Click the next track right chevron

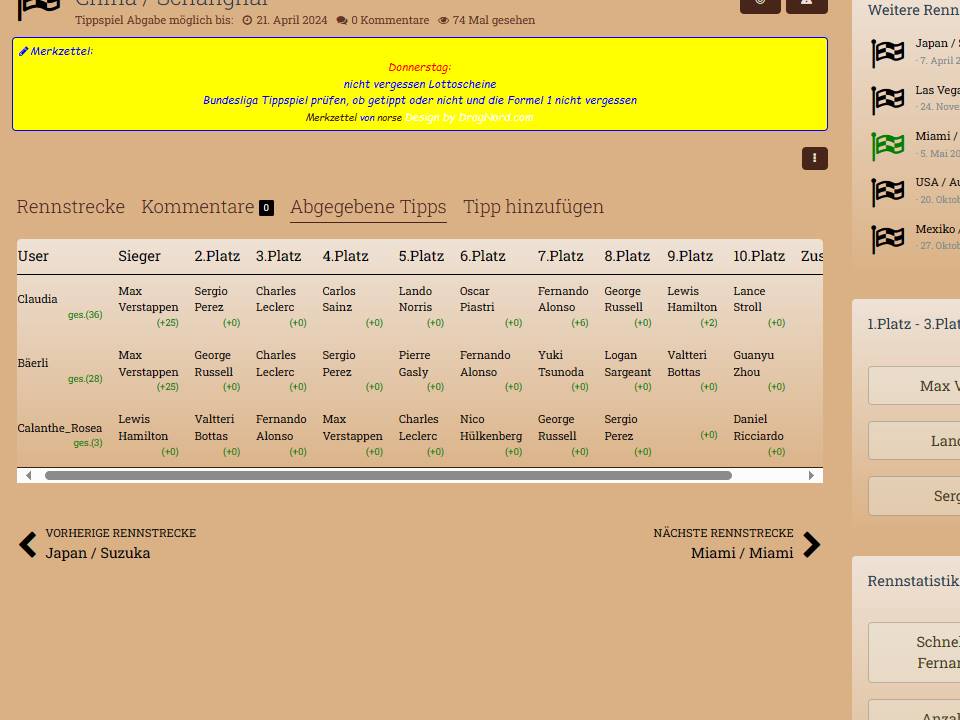[x=811, y=545]
